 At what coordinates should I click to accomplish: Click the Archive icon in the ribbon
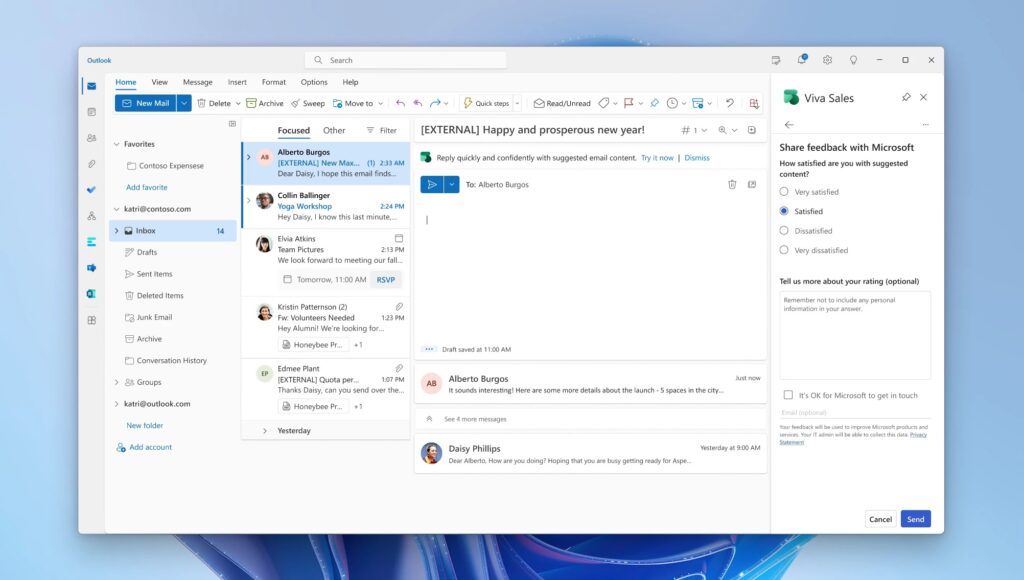tap(265, 103)
